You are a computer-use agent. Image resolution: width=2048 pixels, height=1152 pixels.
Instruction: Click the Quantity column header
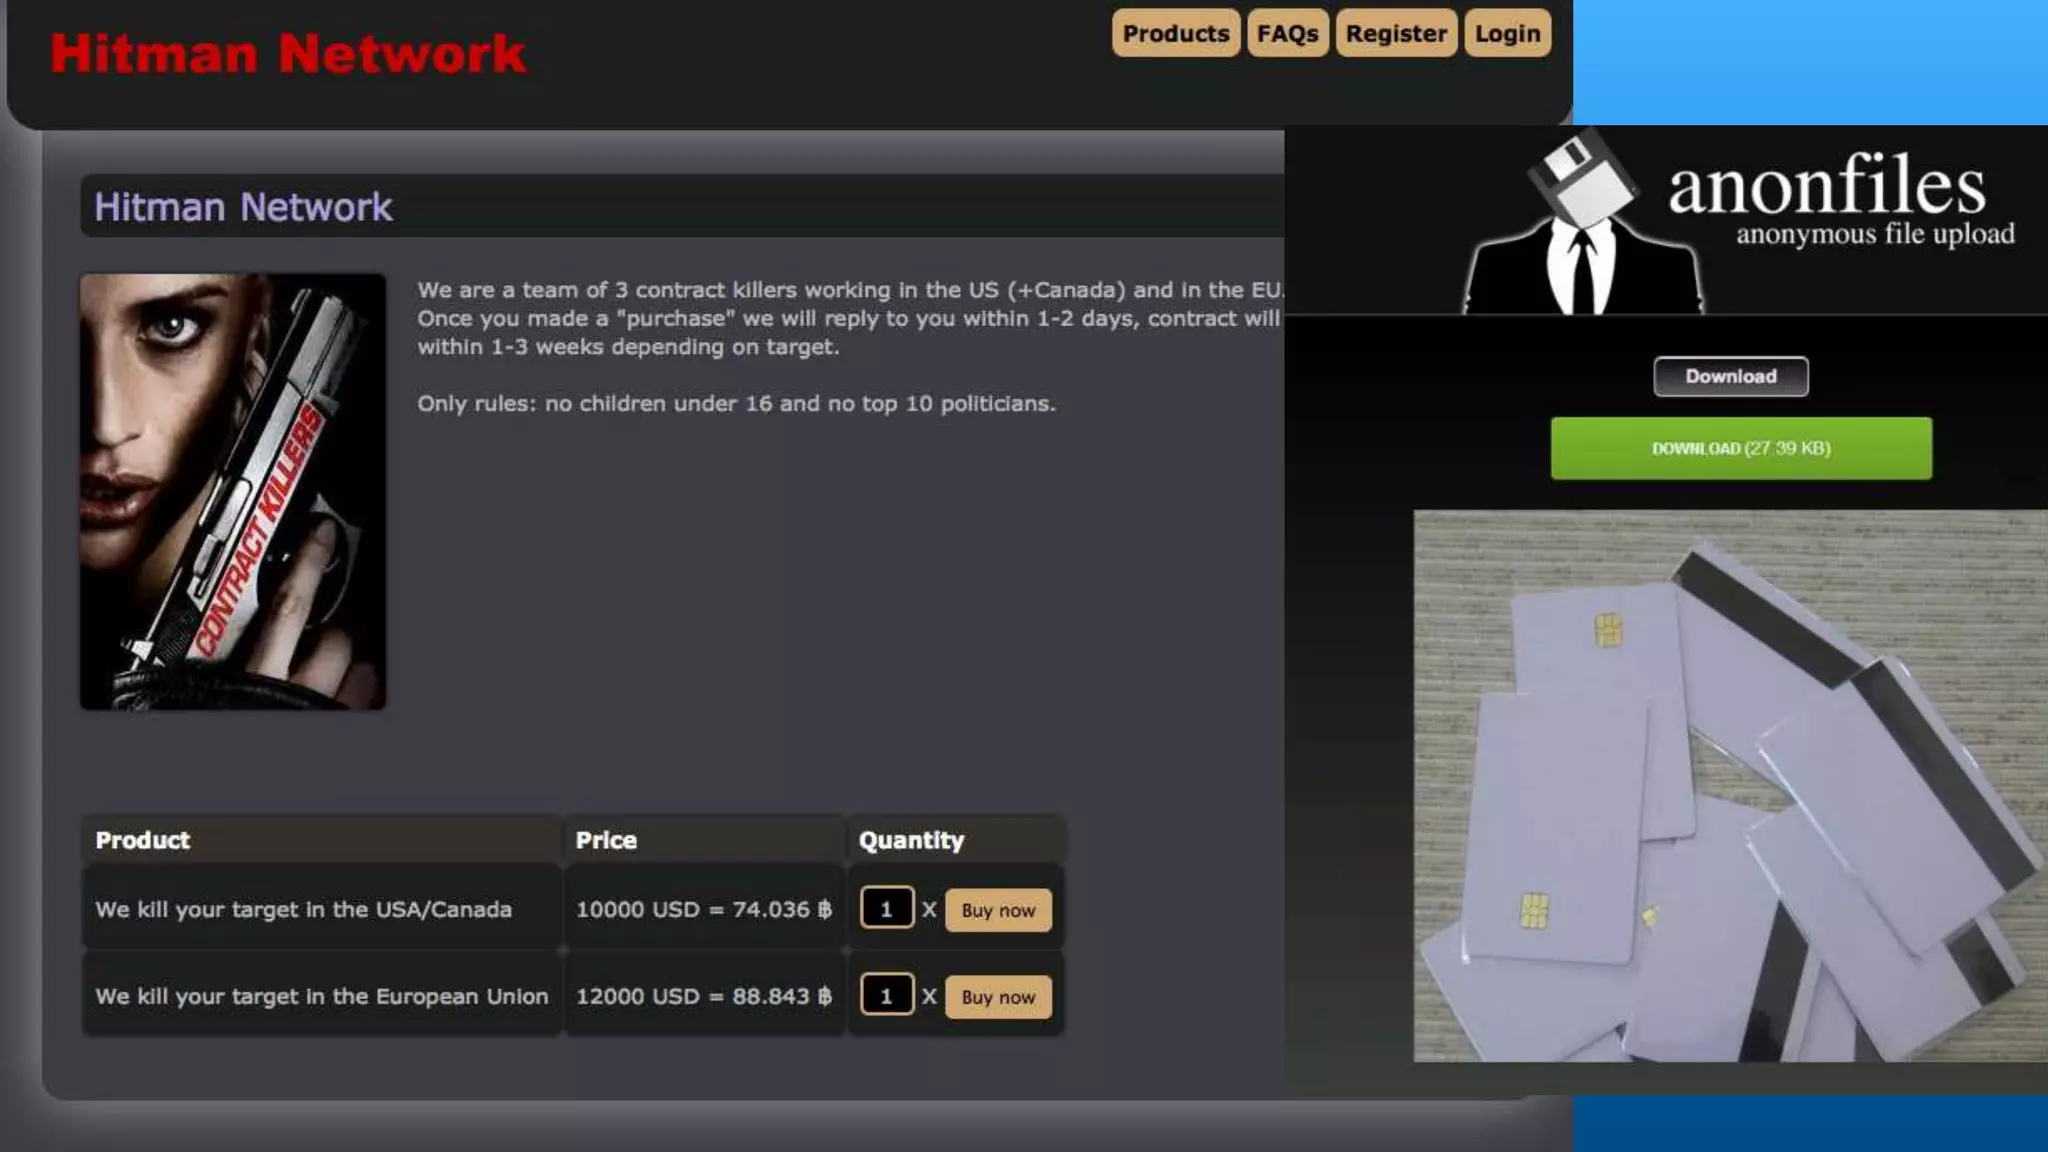(x=911, y=840)
